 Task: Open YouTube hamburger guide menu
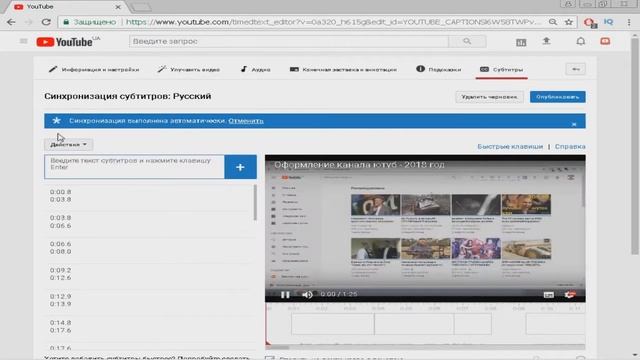click(x=23, y=41)
